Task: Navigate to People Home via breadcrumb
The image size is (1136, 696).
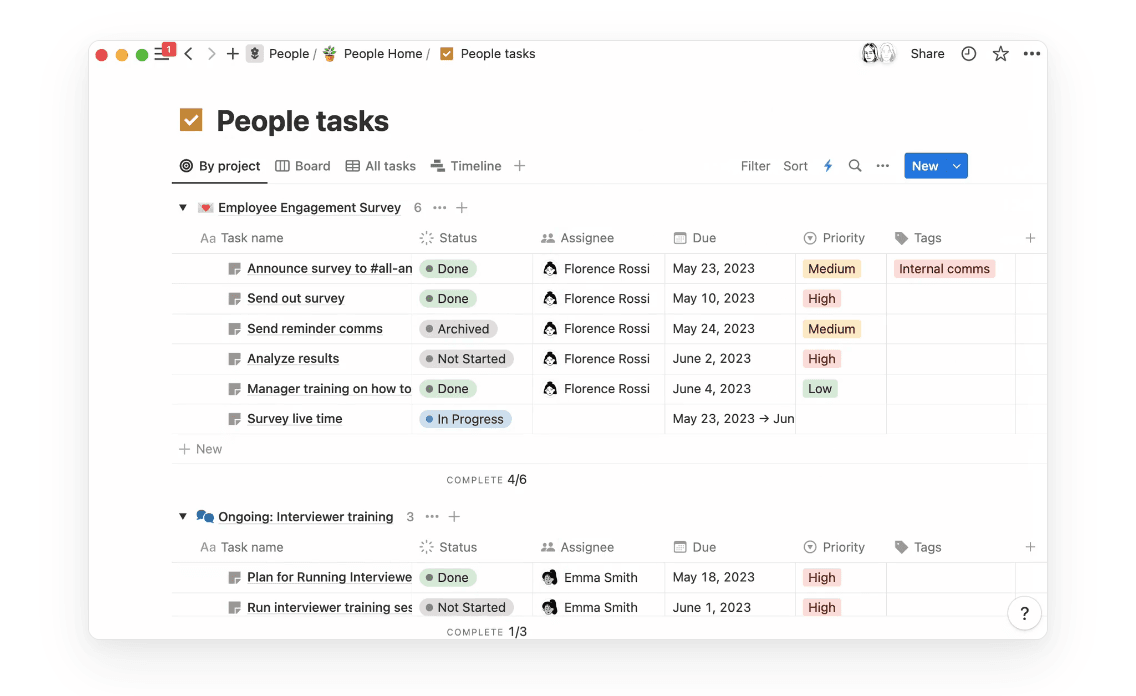Action: (x=382, y=53)
